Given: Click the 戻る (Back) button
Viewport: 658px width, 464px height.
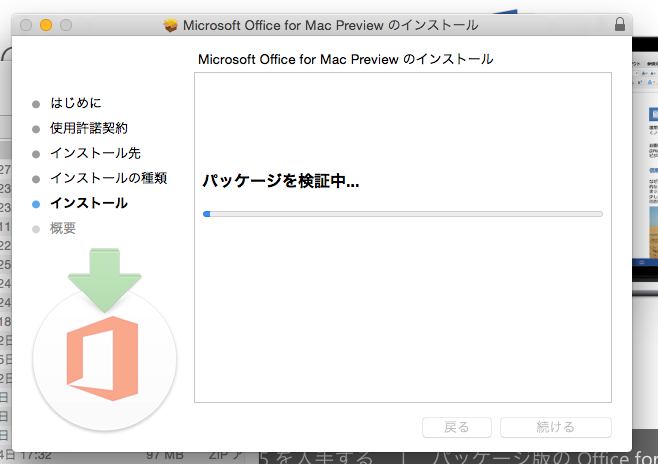Looking at the screenshot, I should click(x=457, y=427).
